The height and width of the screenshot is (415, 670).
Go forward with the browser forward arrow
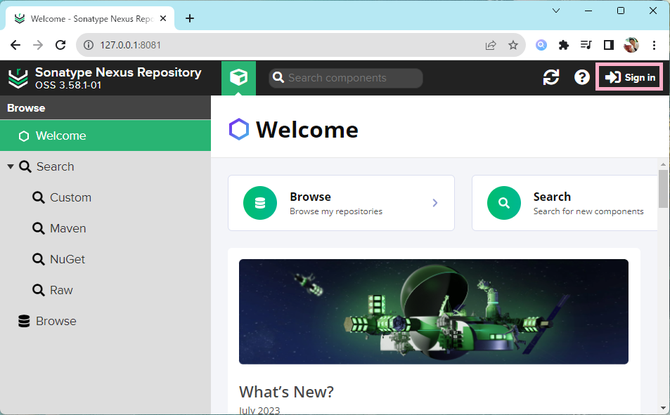[38, 45]
